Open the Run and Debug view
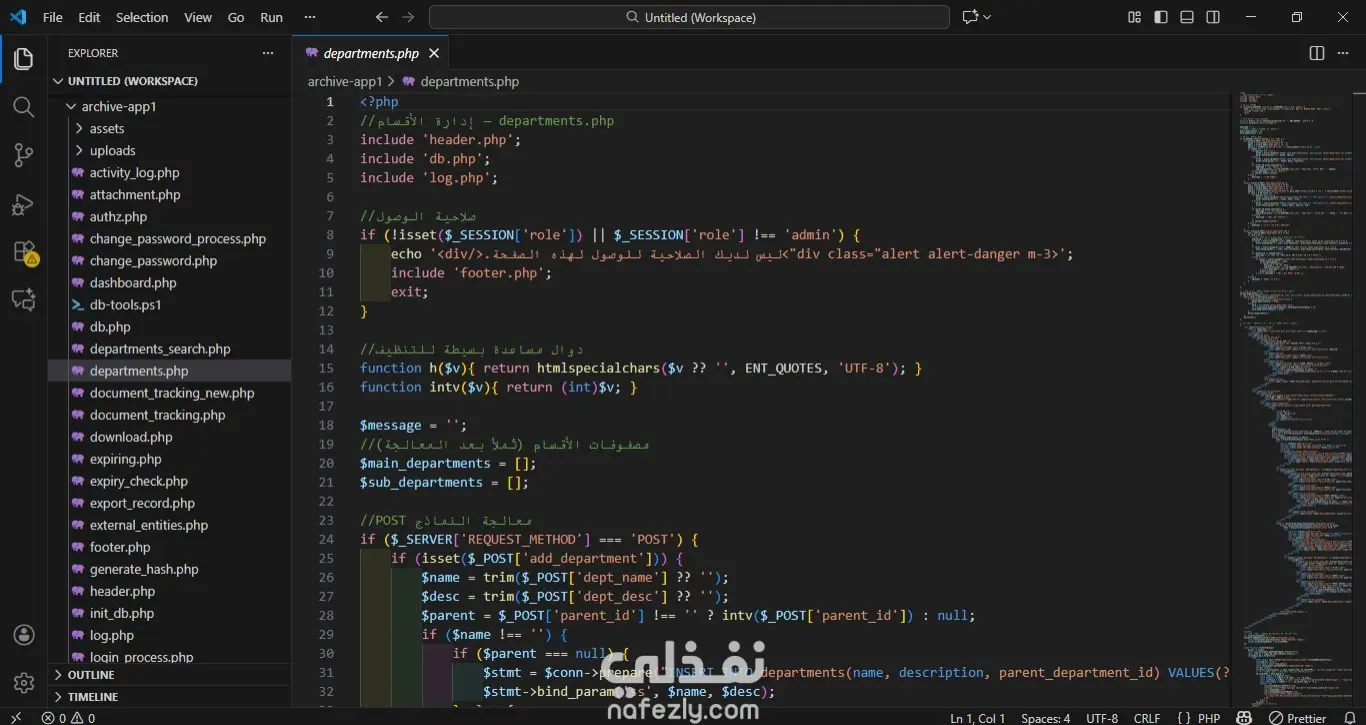Image resolution: width=1366 pixels, height=725 pixels. coord(23,204)
